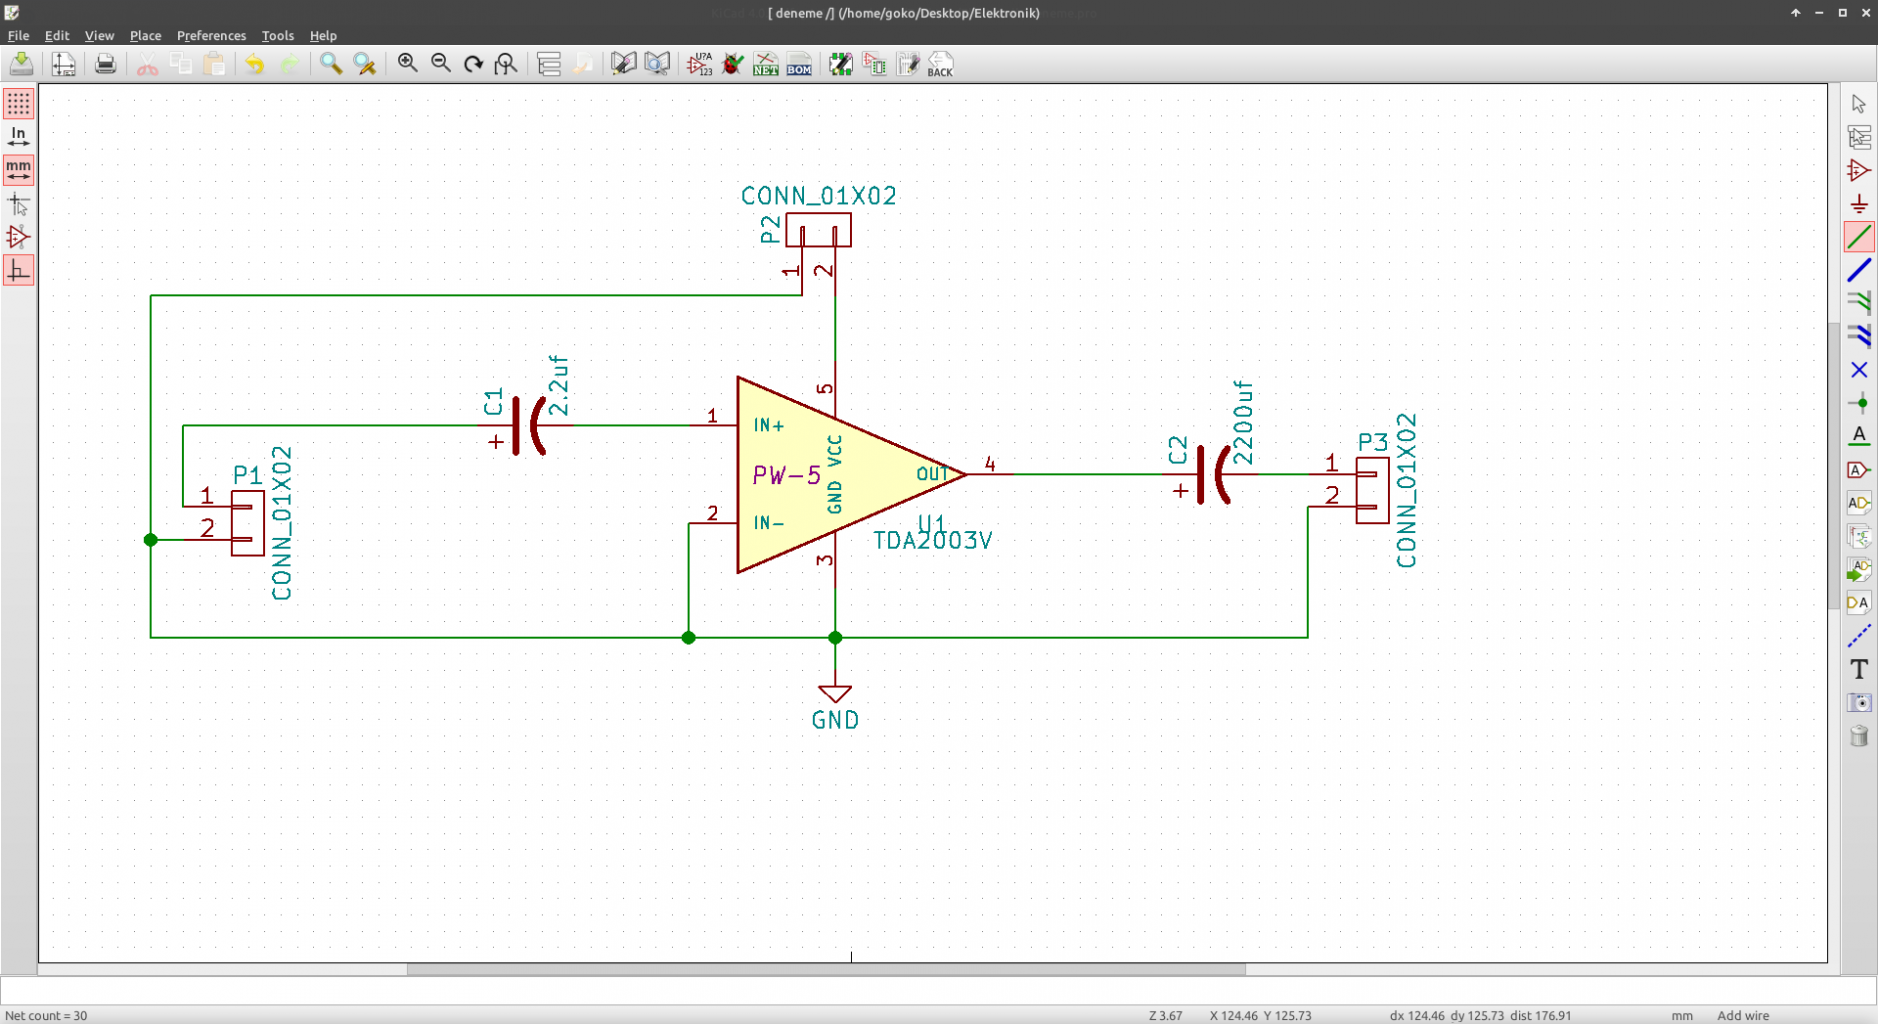The image size is (1878, 1024).
Task: Click the Zoom in icon
Action: pyautogui.click(x=407, y=64)
